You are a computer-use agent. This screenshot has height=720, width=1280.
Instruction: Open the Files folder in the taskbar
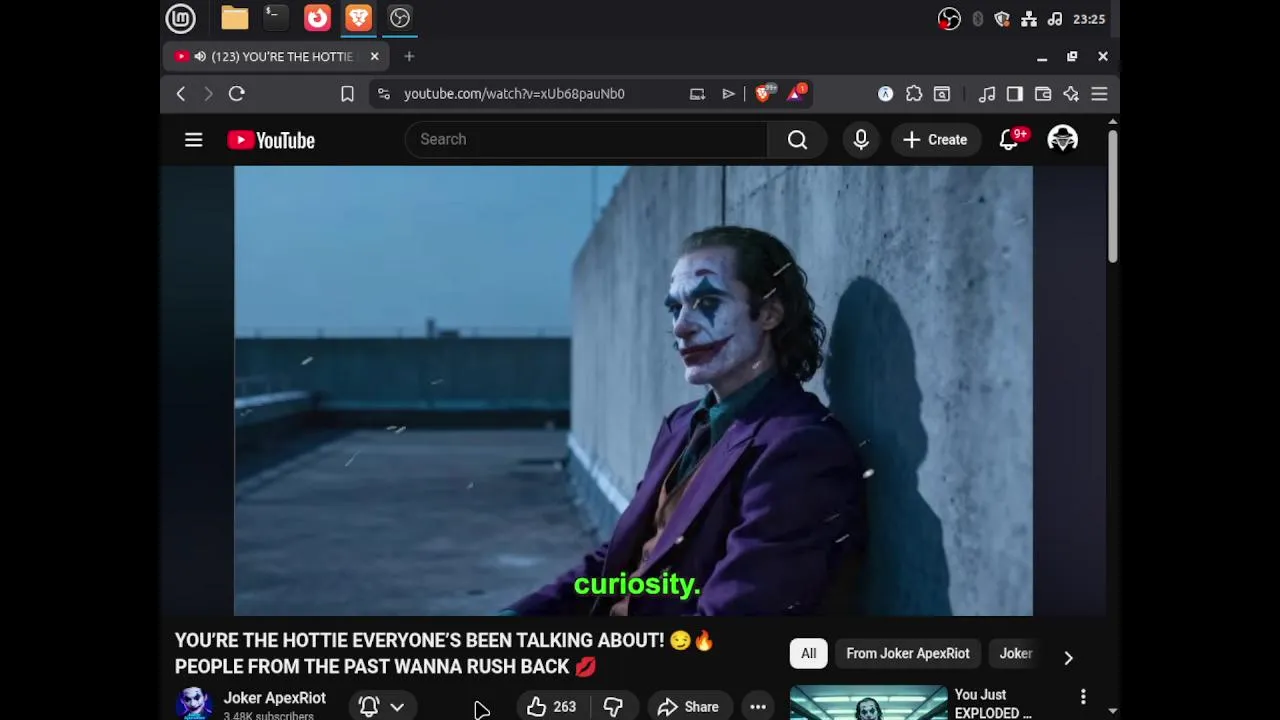click(235, 18)
